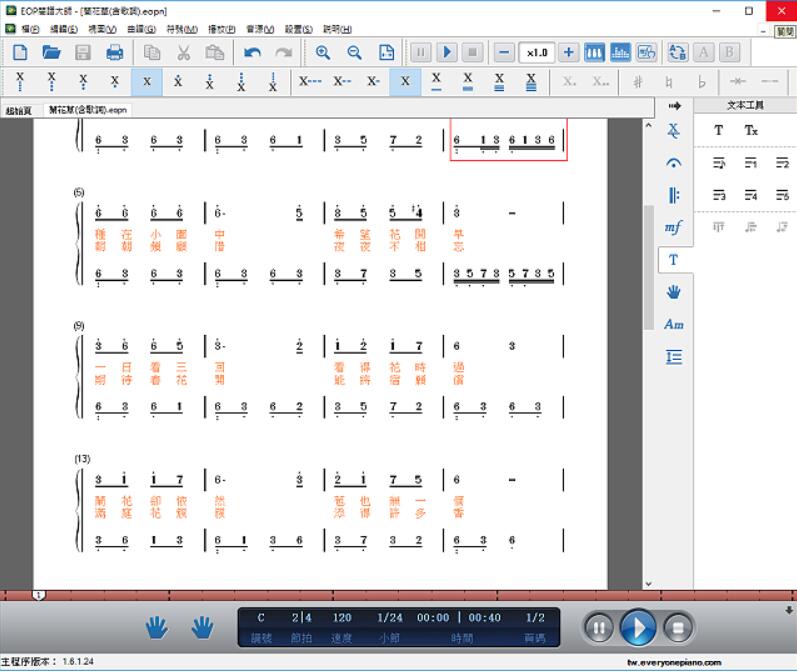Image resolution: width=797 pixels, height=672 pixels.
Task: Start playback from the top toolbar play button
Action: [x=447, y=52]
